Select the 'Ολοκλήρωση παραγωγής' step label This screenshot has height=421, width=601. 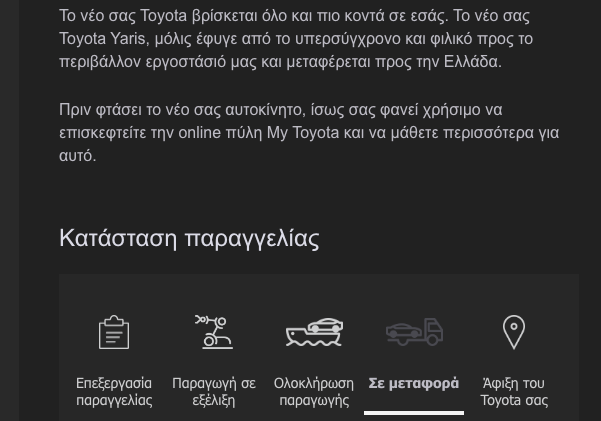click(314, 391)
